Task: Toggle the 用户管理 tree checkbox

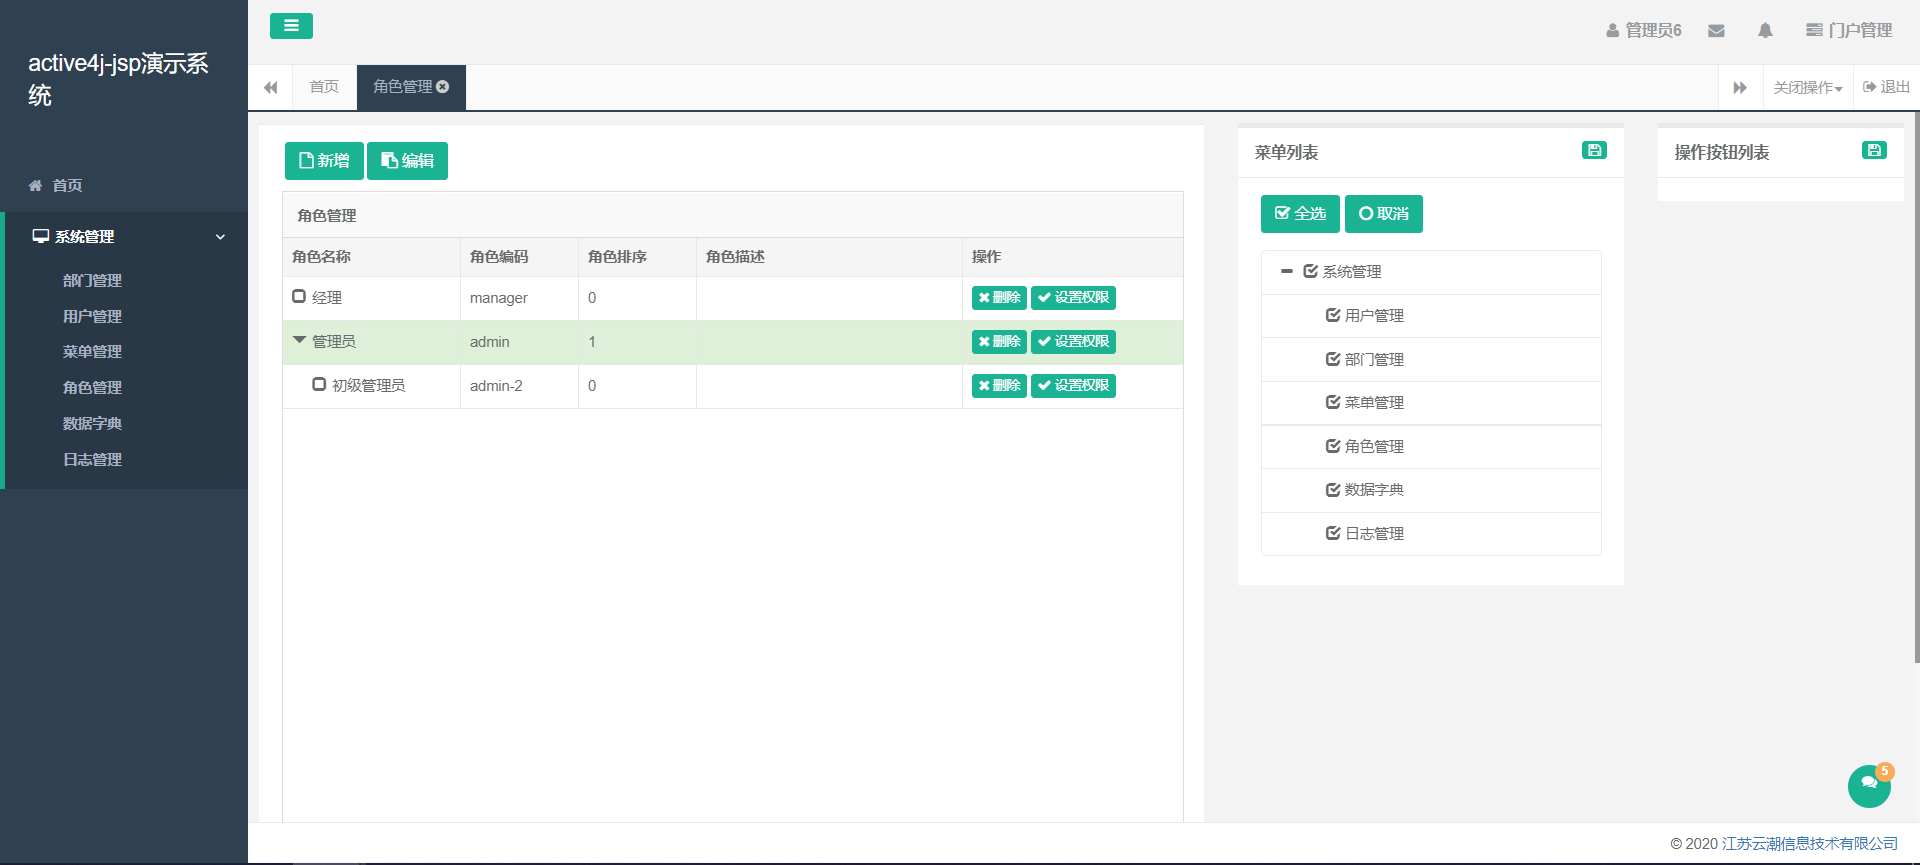Action: [x=1333, y=315]
